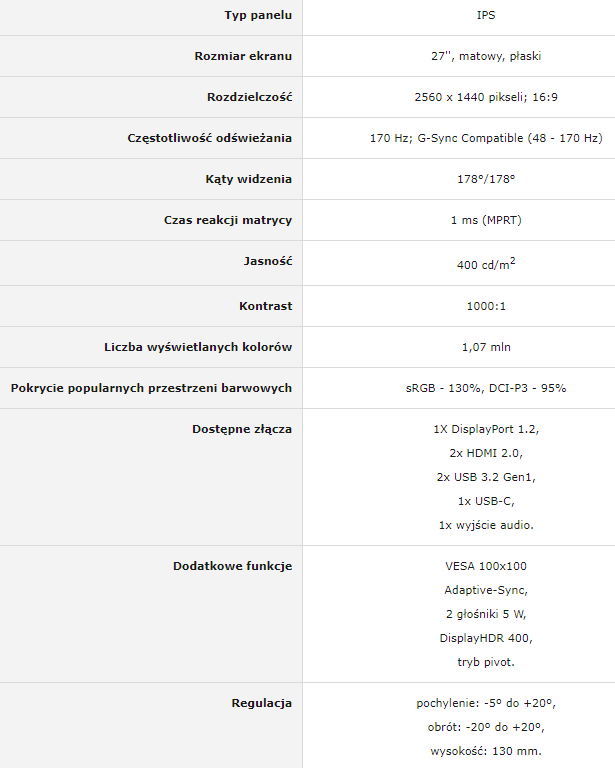Select the 'sRGB - 130%, DCI-P3 - 95%' text
The image size is (615, 768).
click(x=486, y=388)
